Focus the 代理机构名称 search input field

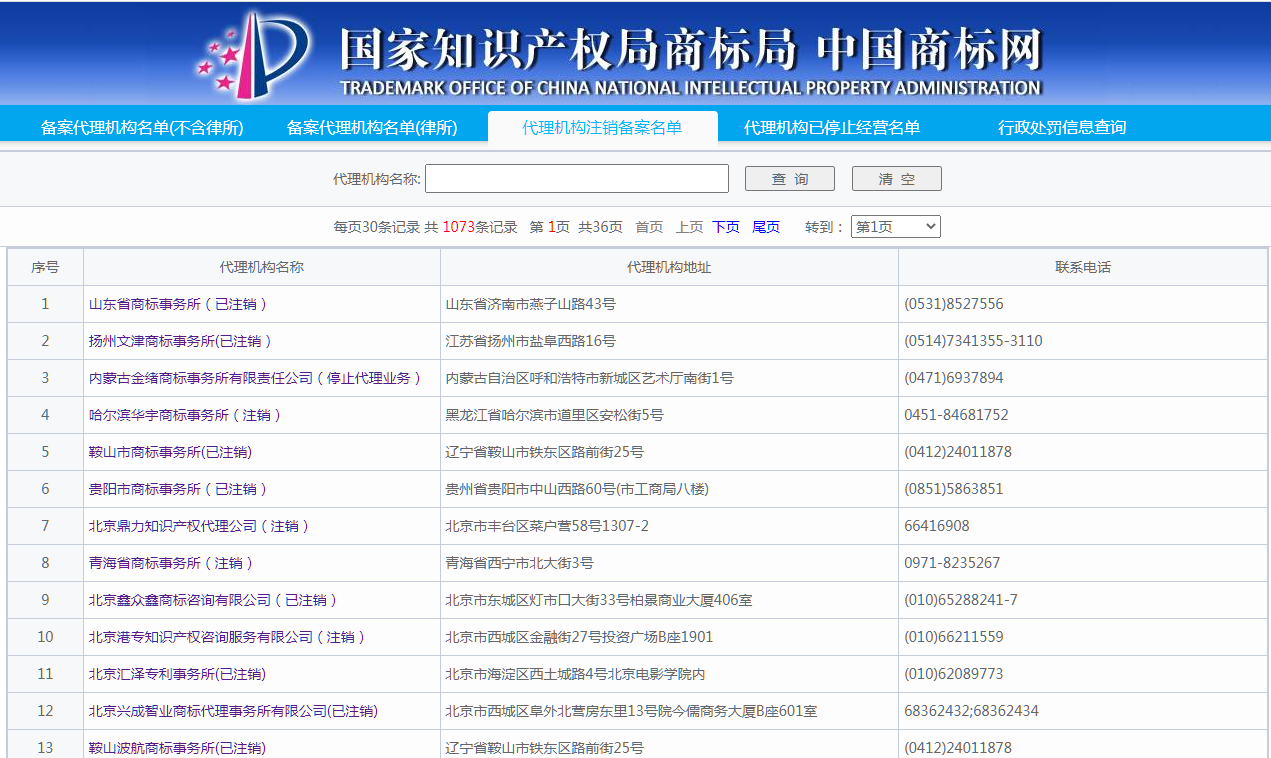[577, 179]
